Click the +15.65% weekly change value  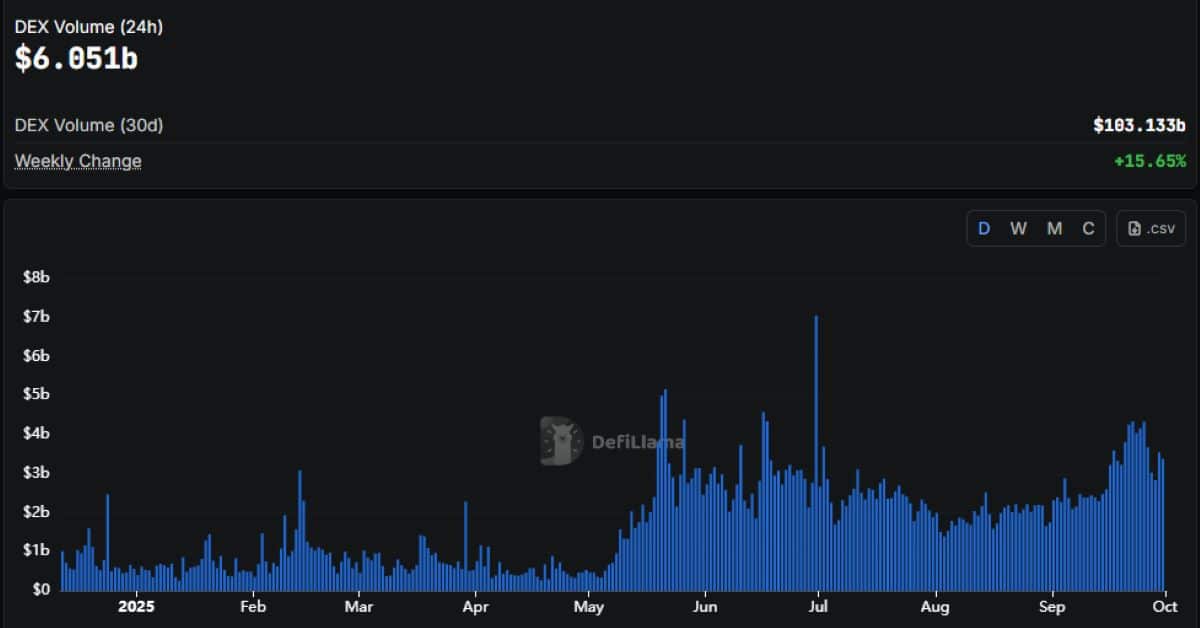(x=1150, y=161)
